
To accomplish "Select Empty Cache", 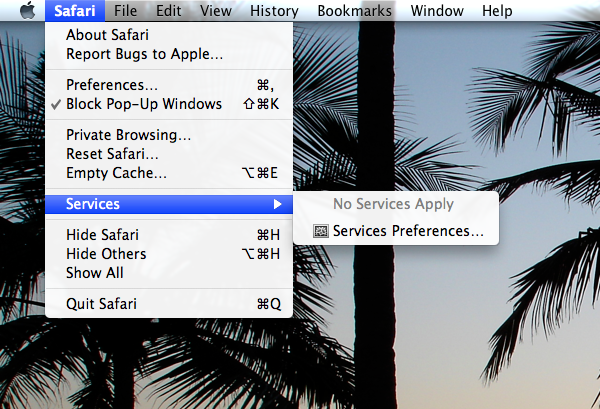I will [169, 173].
